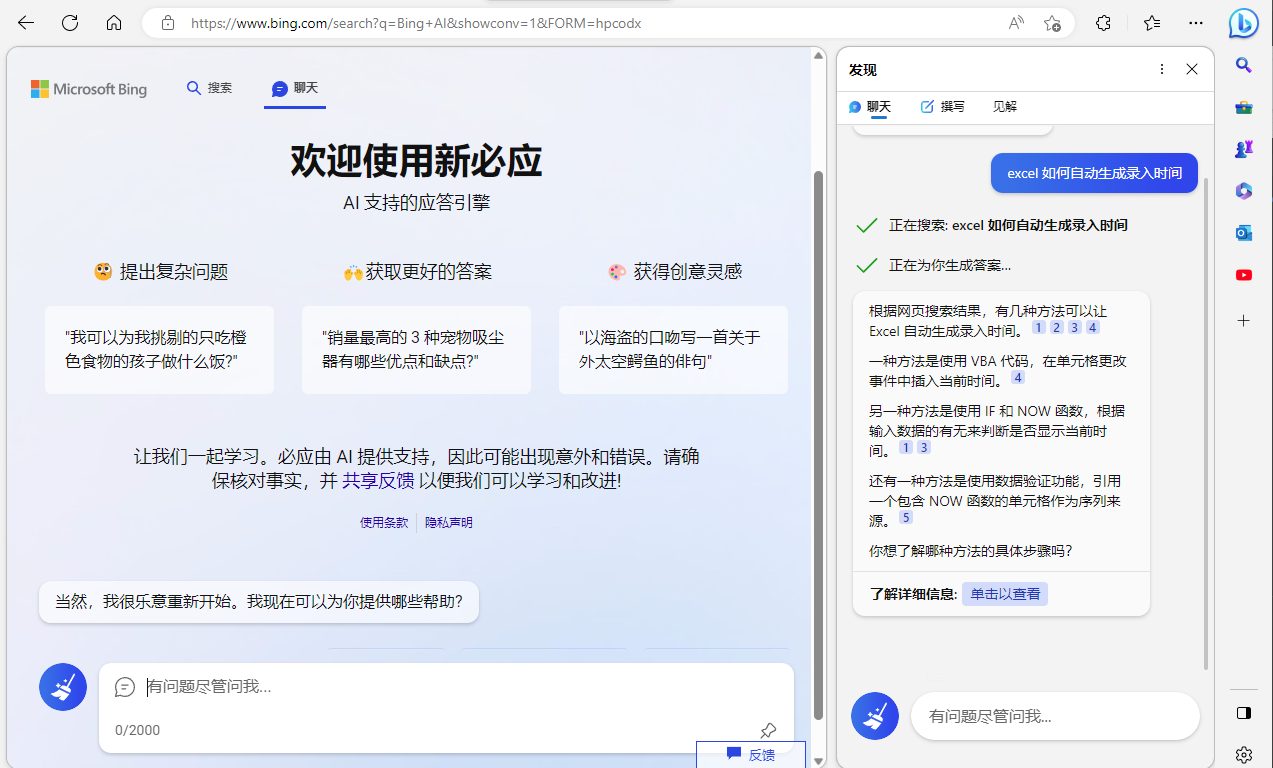
Task: Open the 撰写 compose tab
Action: [x=942, y=106]
